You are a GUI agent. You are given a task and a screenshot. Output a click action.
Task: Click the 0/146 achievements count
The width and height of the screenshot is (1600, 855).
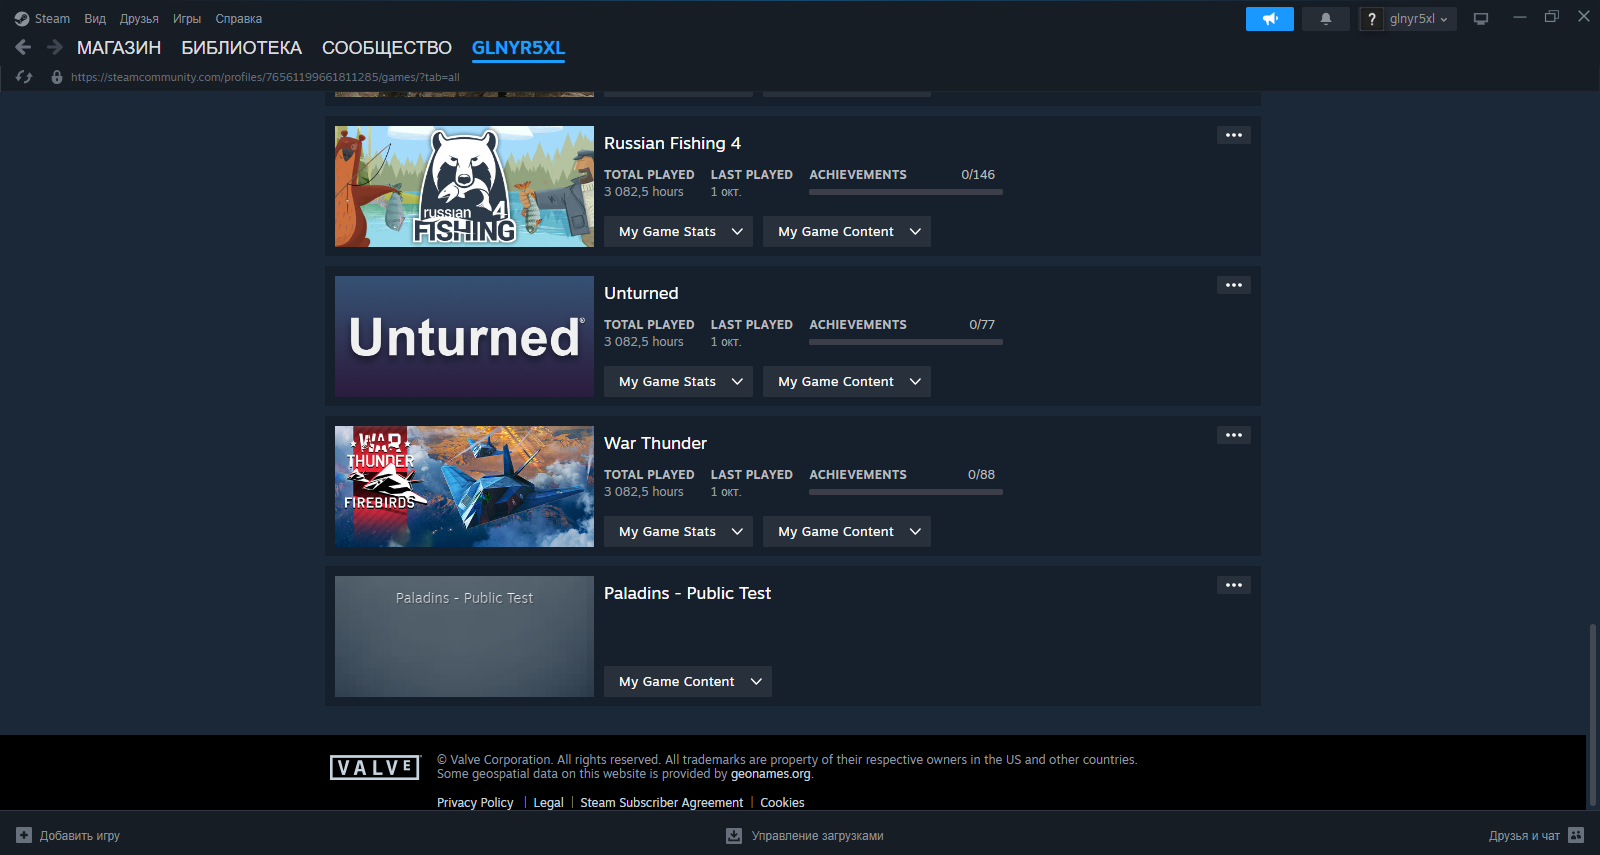[x=978, y=174]
